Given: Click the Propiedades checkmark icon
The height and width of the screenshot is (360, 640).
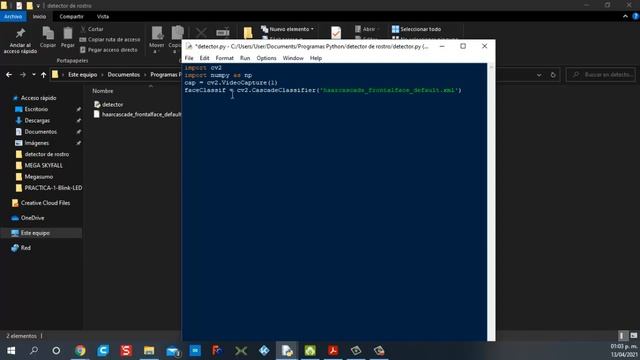Looking at the screenshot, I should point(336,33).
